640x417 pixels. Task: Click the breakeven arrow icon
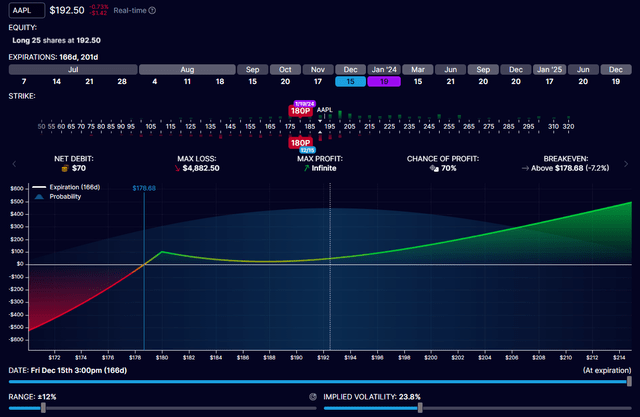tap(525, 168)
